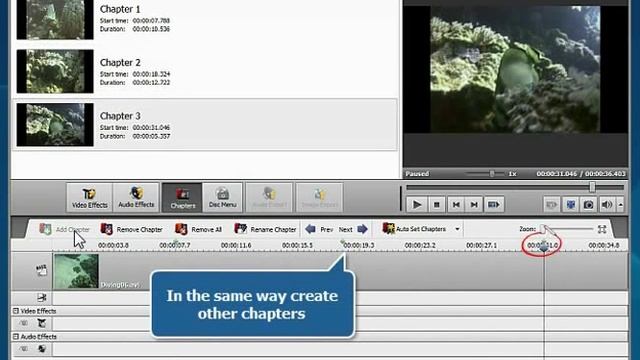Image resolution: width=640 pixels, height=360 pixels.
Task: Click the audio effects track icon
Action: pyautogui.click(x=42, y=349)
